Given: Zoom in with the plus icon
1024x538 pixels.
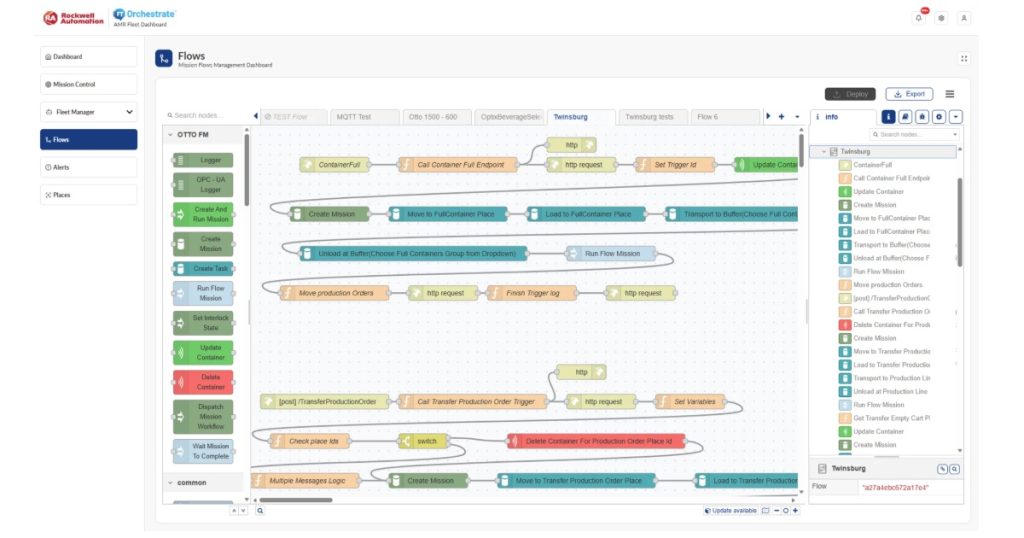Looking at the screenshot, I should coord(795,511).
